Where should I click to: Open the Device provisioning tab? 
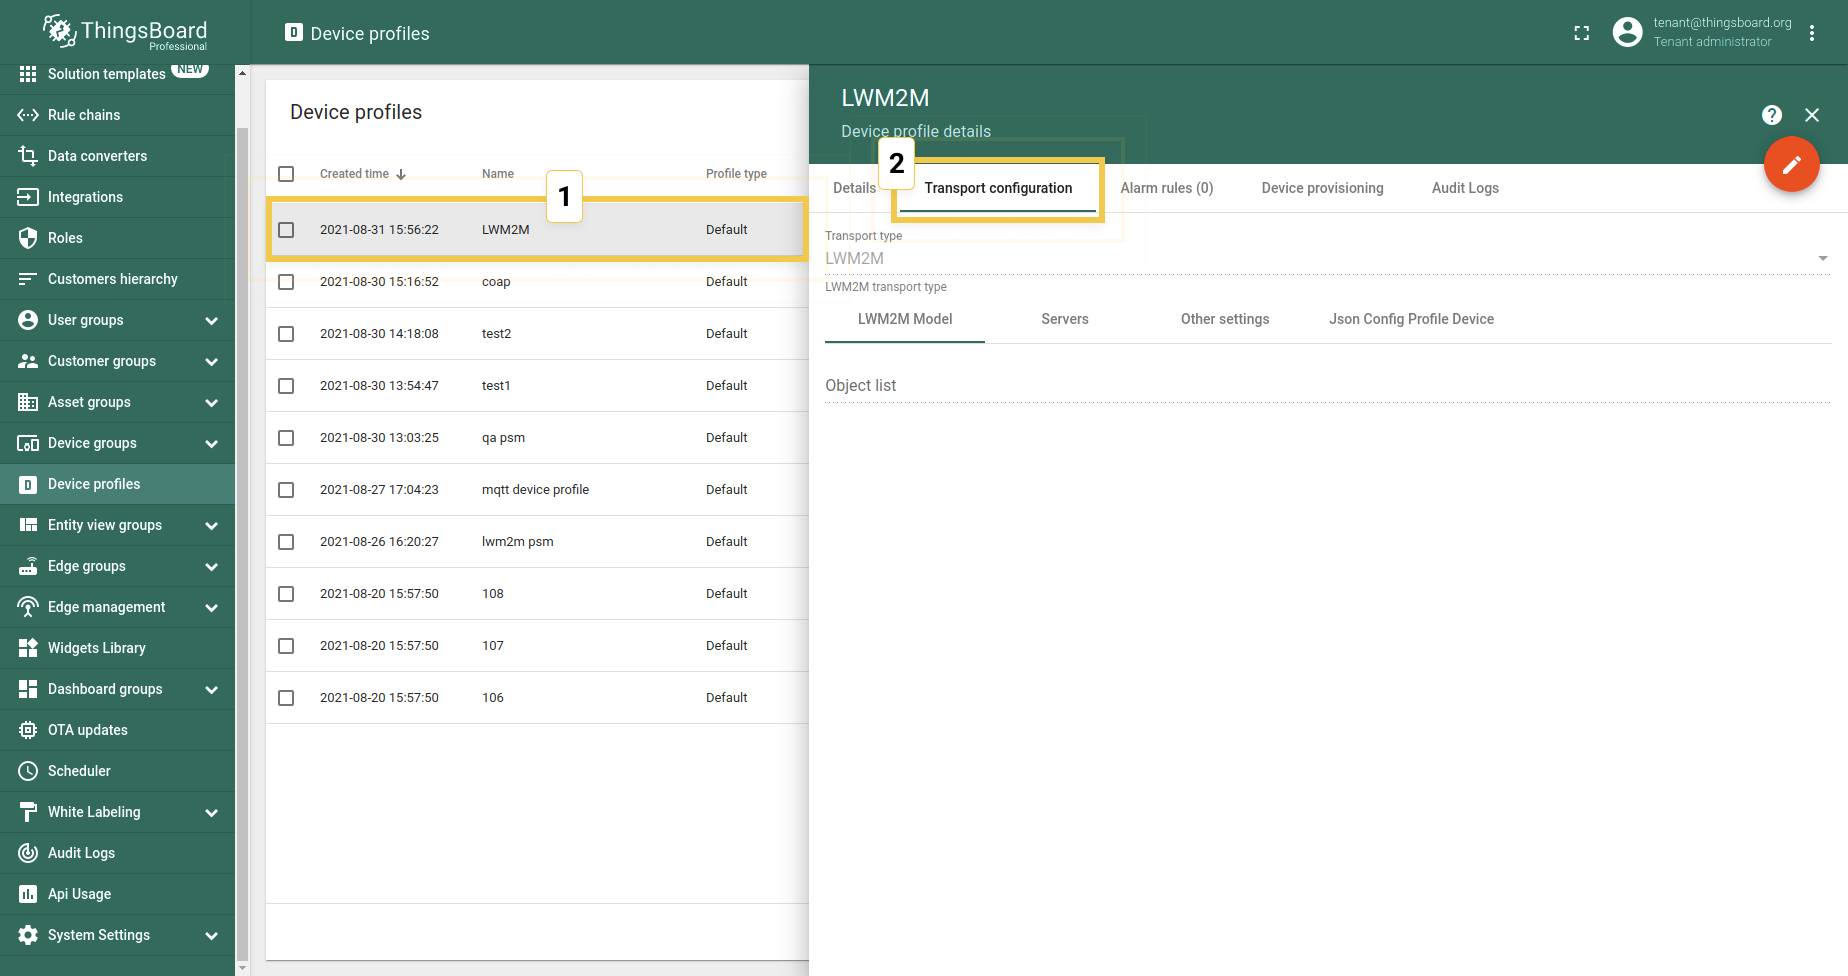[x=1322, y=188]
